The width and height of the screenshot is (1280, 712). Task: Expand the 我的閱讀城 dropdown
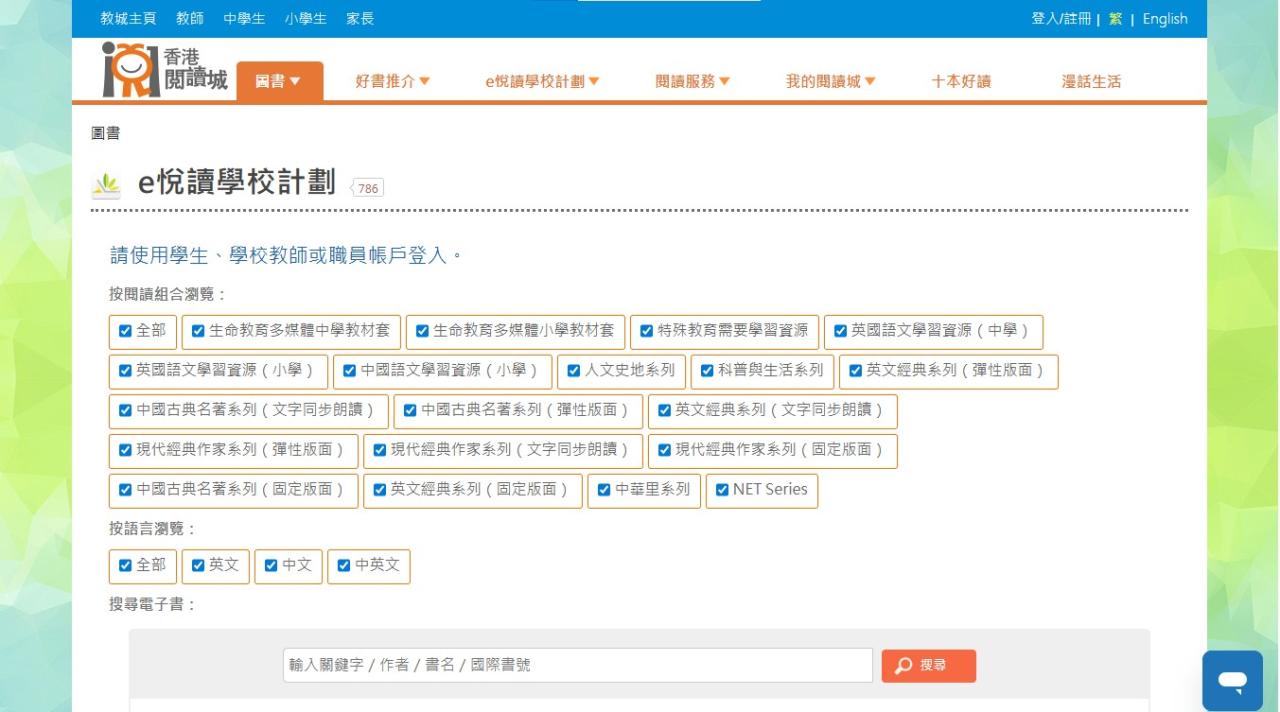coord(831,82)
